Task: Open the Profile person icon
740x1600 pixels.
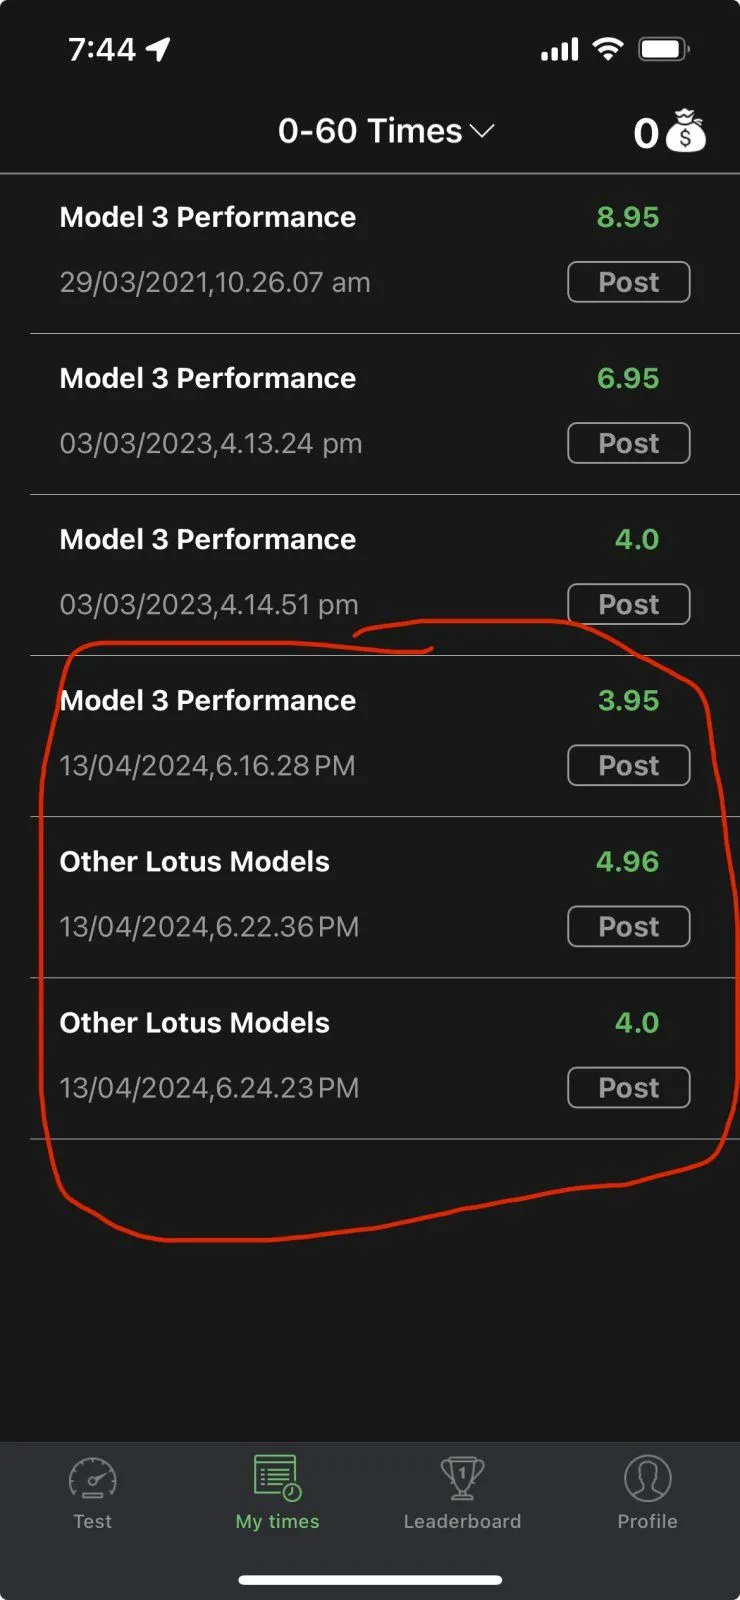Action: (x=647, y=1478)
